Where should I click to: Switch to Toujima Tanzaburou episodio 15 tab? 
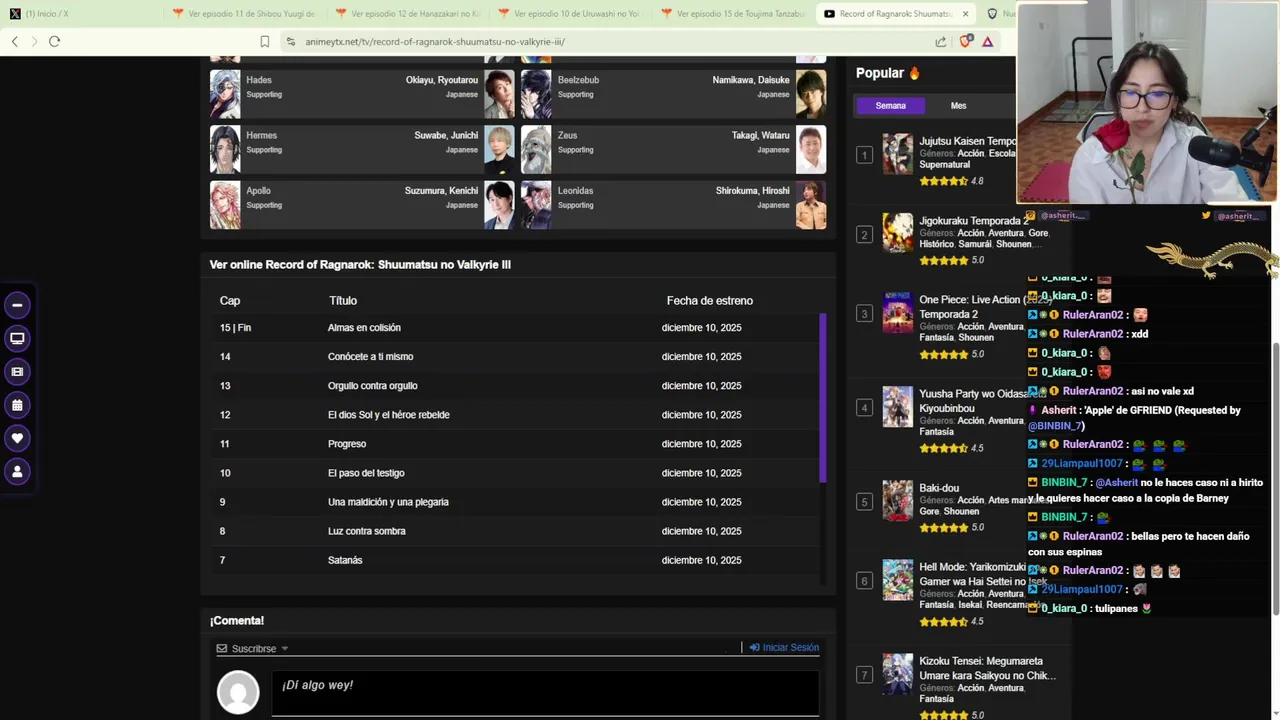(x=733, y=14)
